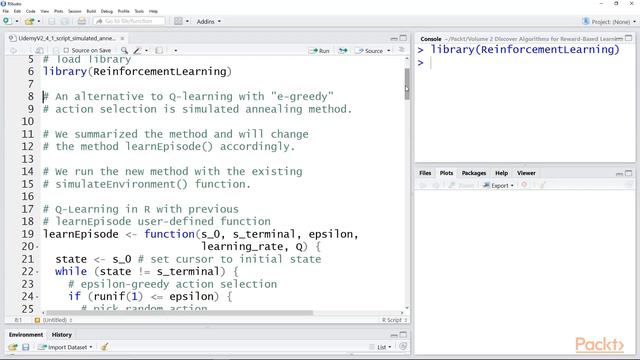Click the go back arrow in editor toolbar

[13, 50]
